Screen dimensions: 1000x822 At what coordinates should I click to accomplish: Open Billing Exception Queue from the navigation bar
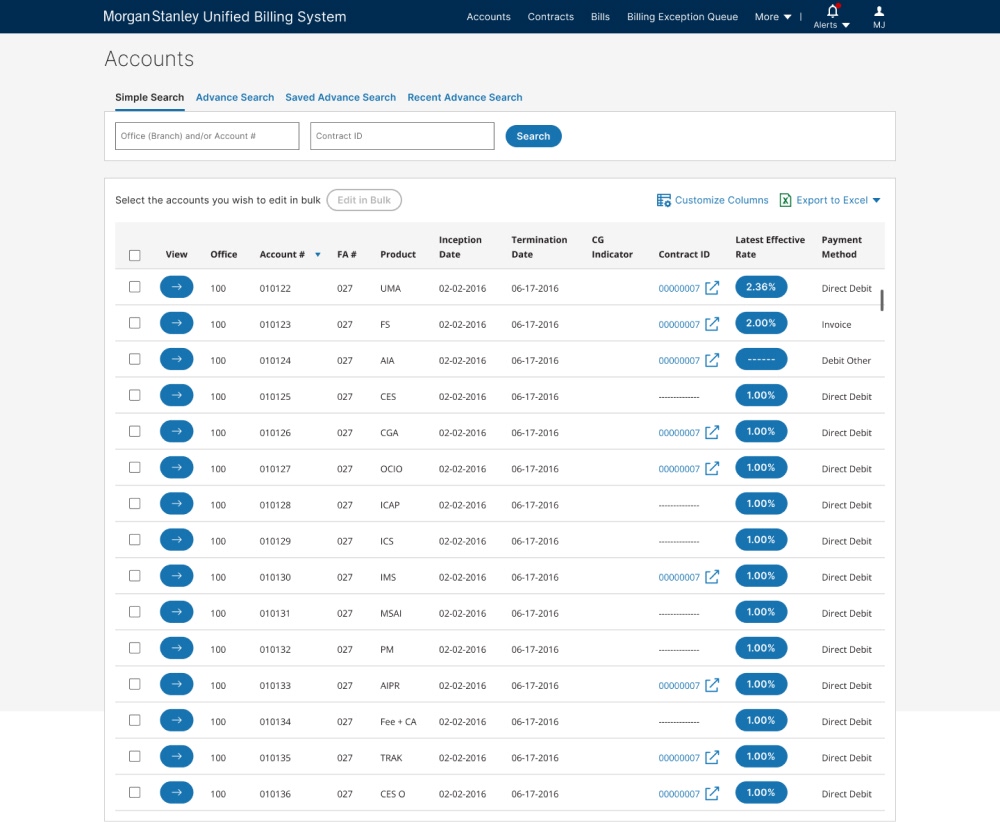[682, 16]
